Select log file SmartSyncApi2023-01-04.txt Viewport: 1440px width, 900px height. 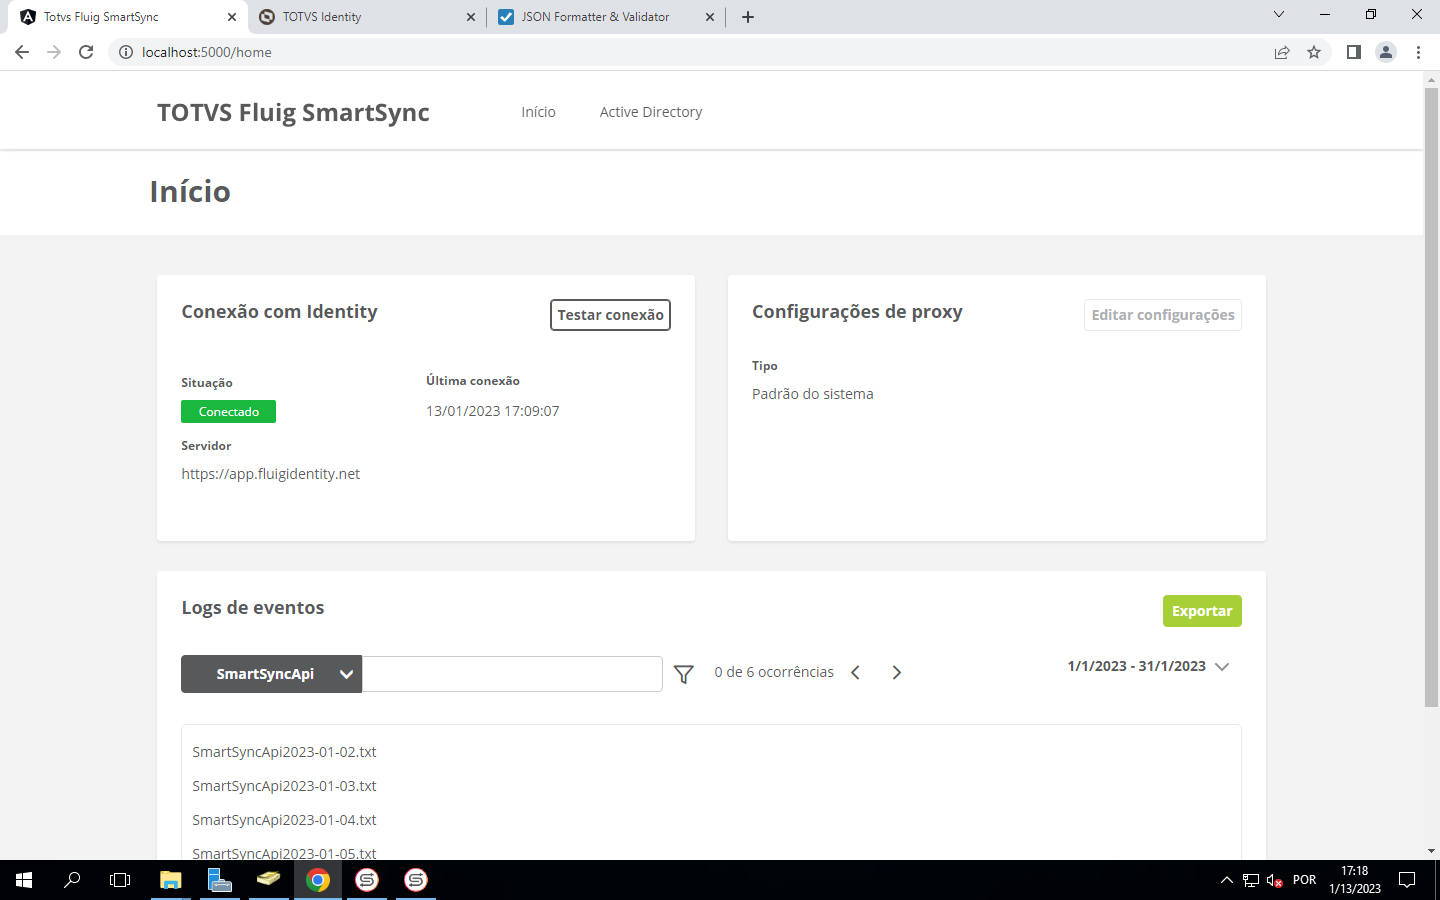(284, 820)
